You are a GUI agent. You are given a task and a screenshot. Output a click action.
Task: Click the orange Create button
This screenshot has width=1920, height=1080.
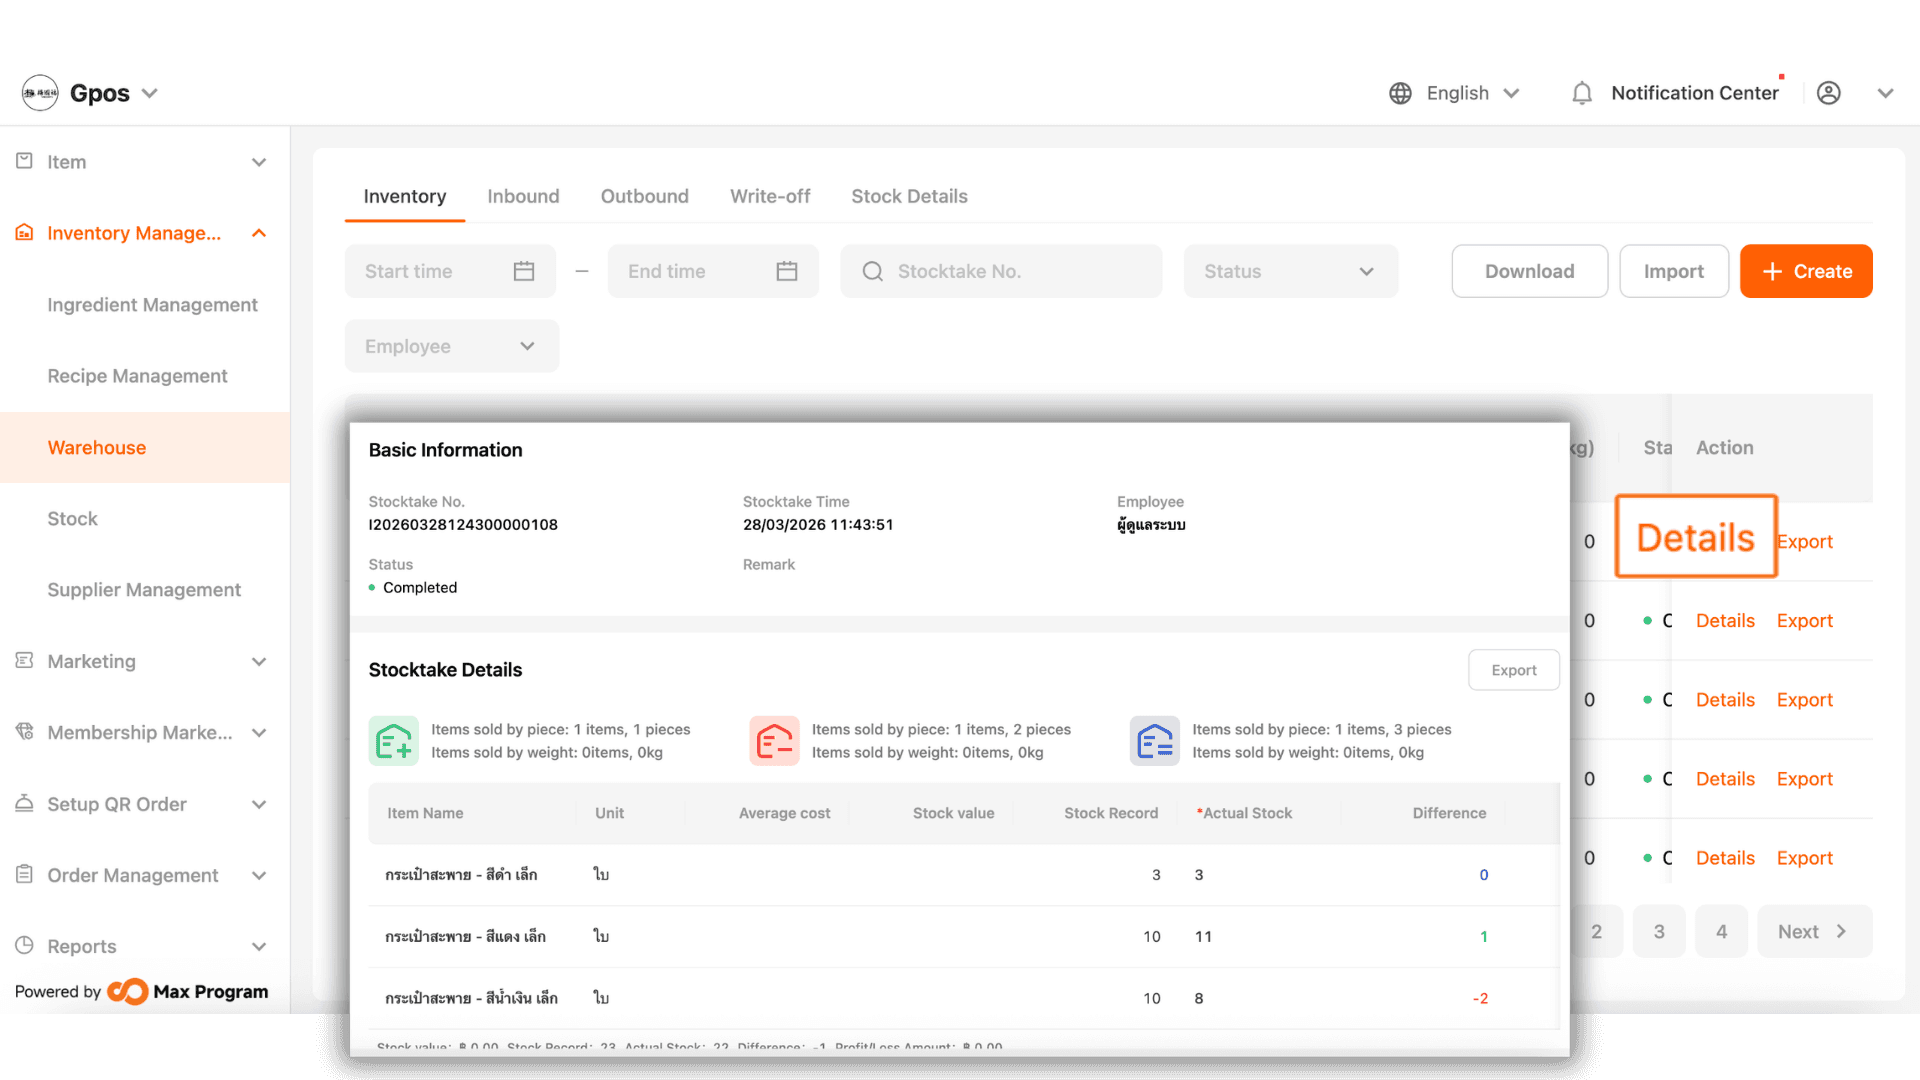tap(1806, 271)
